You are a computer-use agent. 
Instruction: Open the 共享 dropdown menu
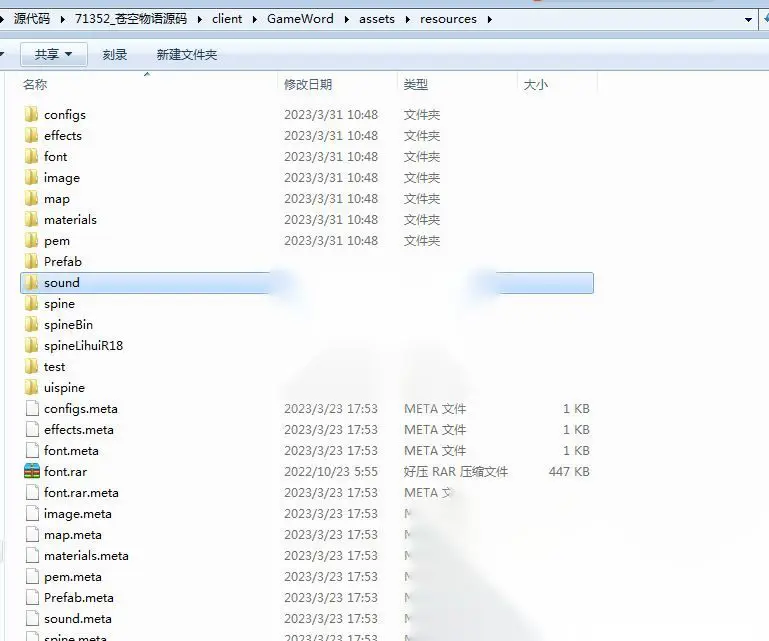tap(54, 54)
